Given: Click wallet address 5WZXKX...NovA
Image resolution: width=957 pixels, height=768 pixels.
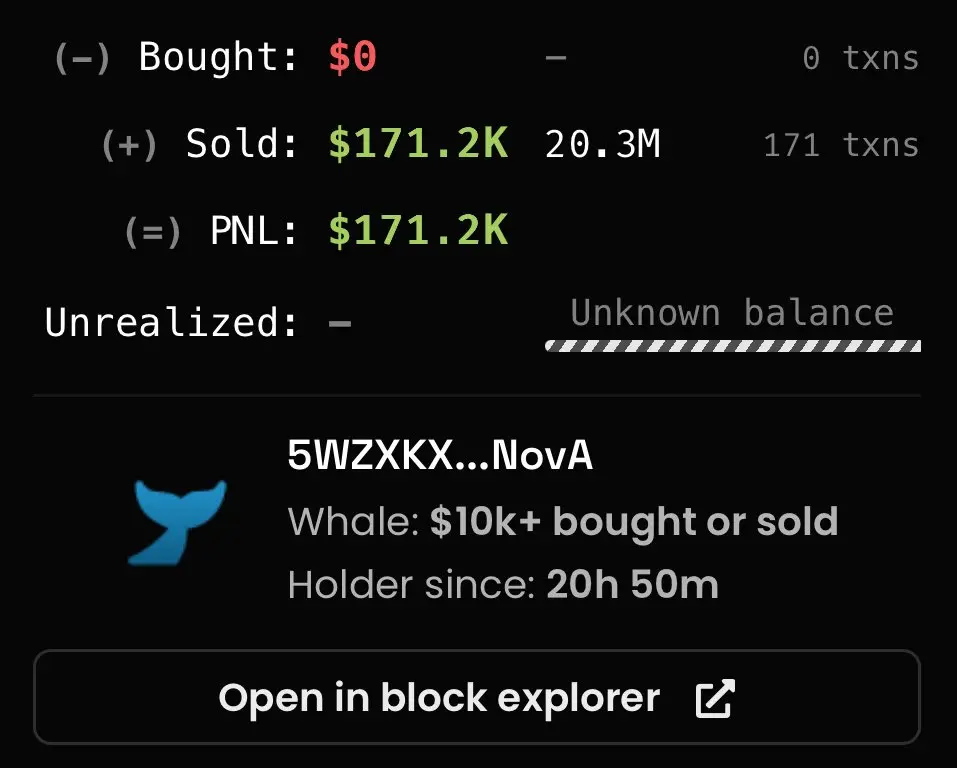Looking at the screenshot, I should 440,456.
